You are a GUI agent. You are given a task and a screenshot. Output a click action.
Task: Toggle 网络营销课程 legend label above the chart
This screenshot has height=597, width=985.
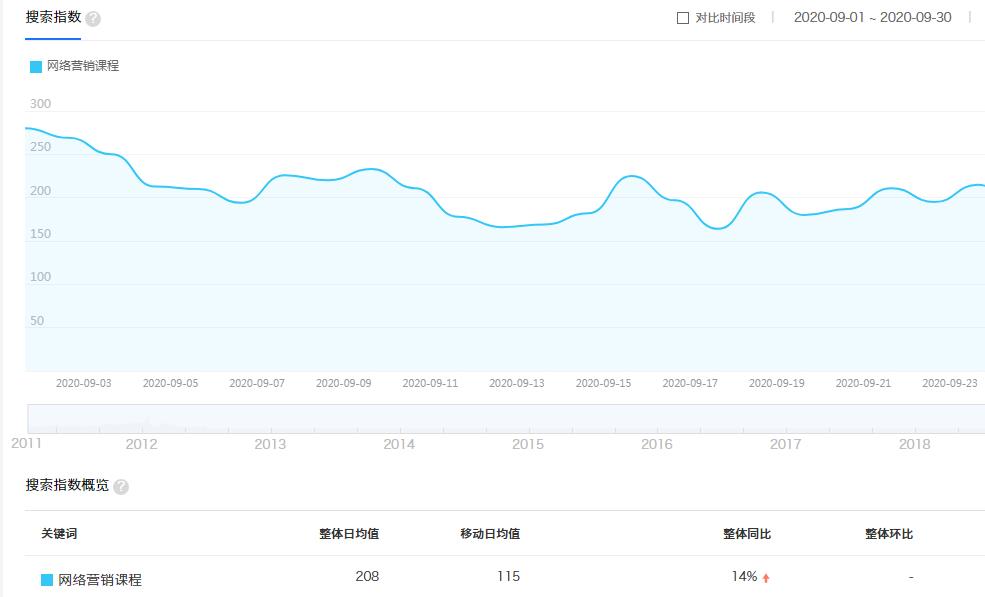click(83, 66)
